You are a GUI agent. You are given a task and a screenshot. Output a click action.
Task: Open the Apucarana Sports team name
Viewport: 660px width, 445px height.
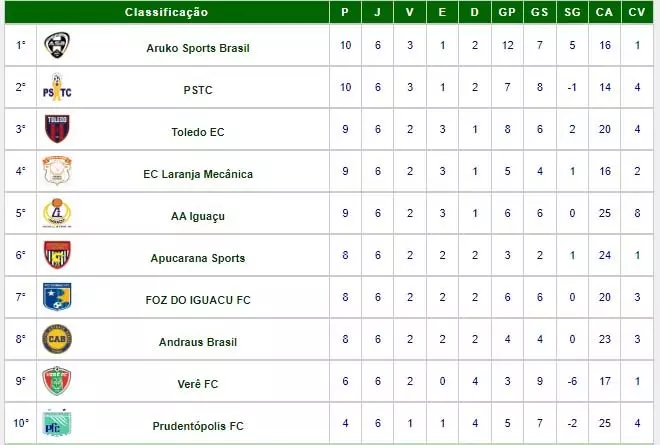[x=198, y=258]
